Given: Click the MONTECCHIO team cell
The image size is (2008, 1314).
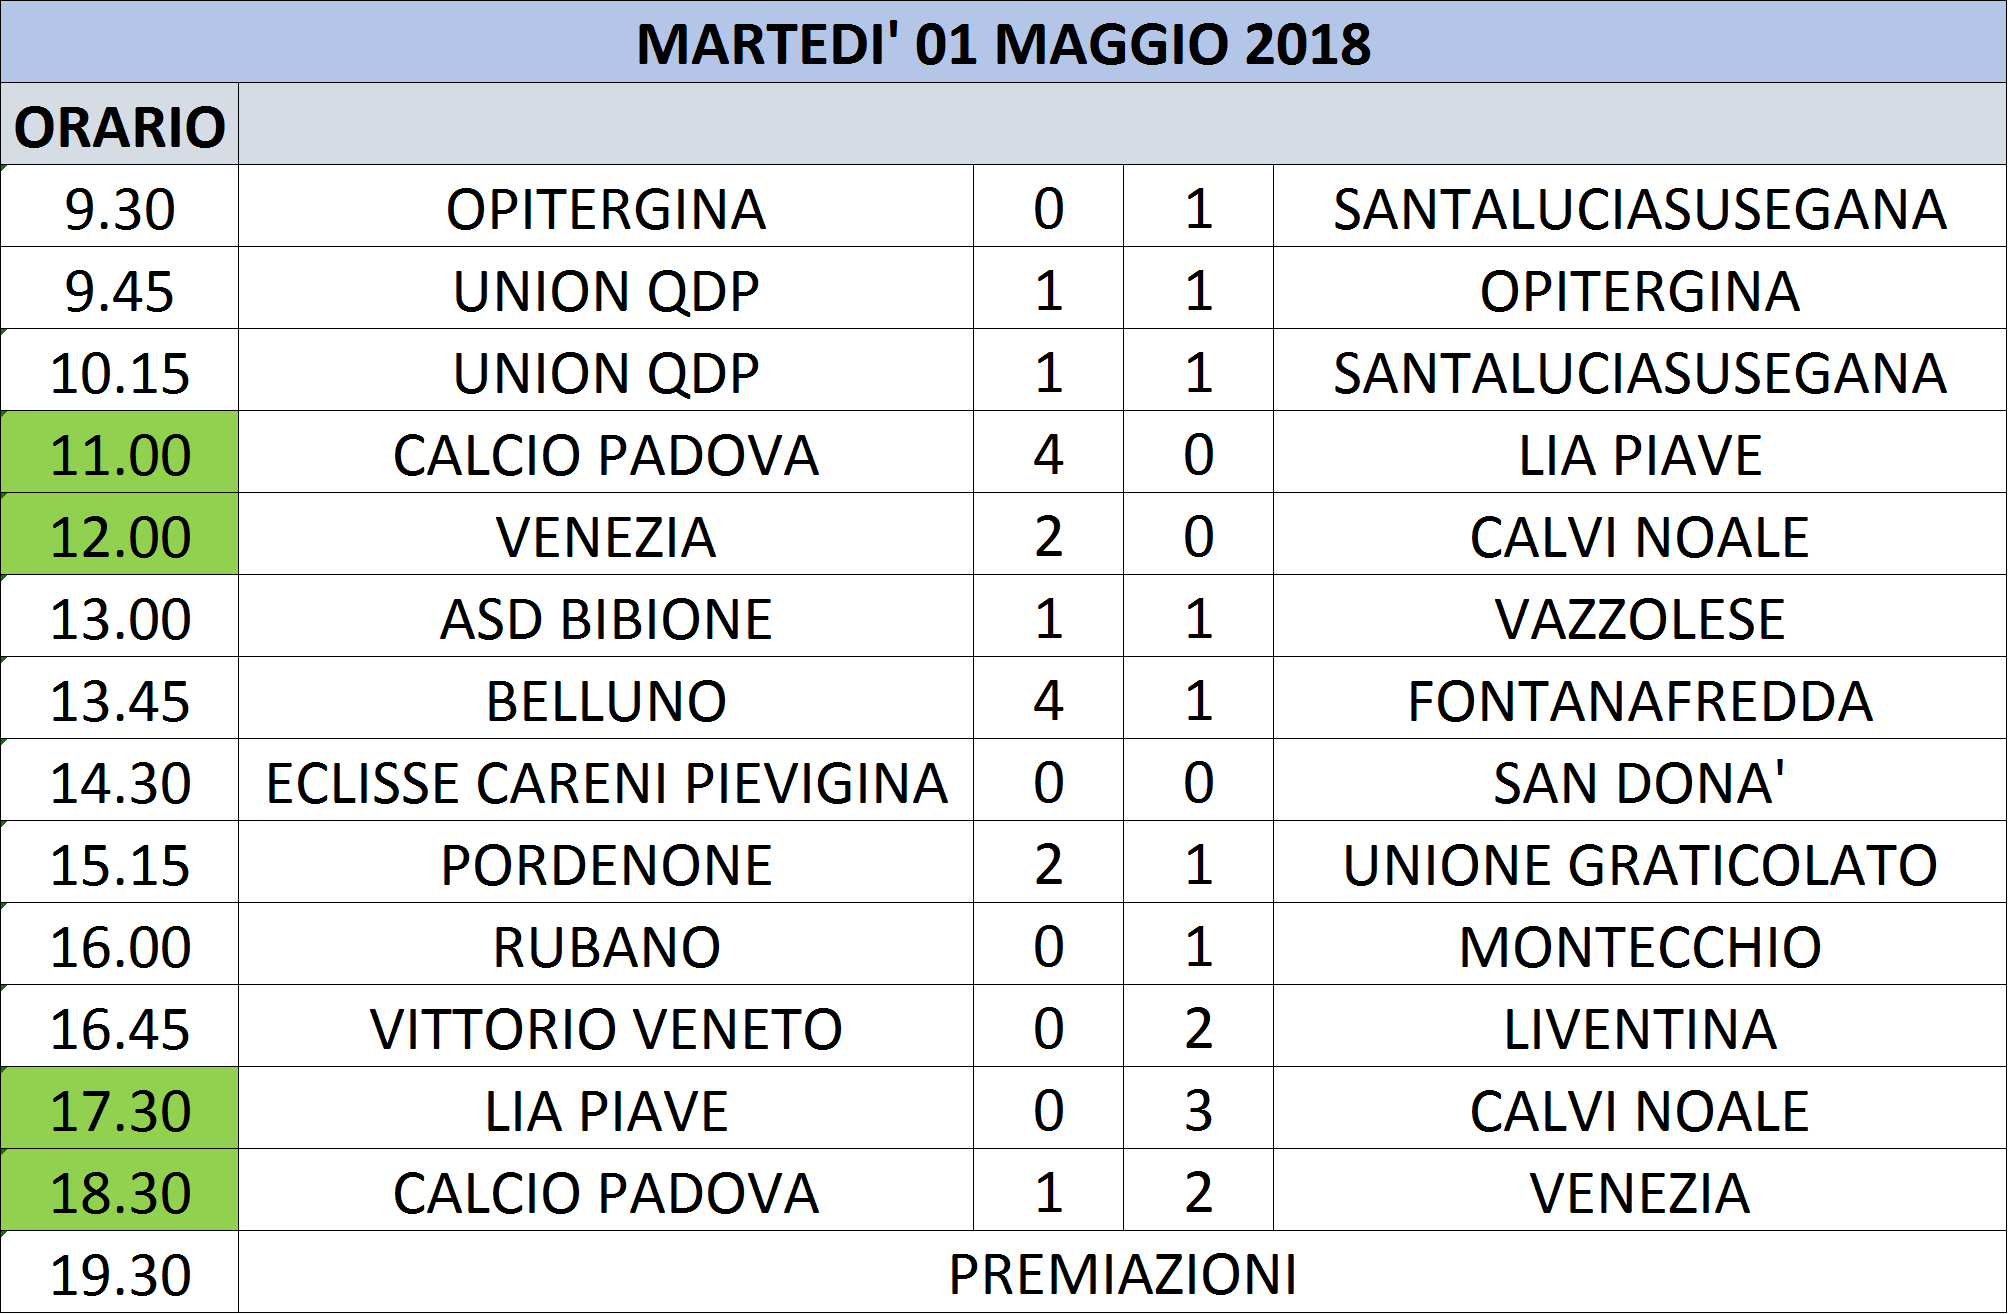Looking at the screenshot, I should pyautogui.click(x=1640, y=944).
